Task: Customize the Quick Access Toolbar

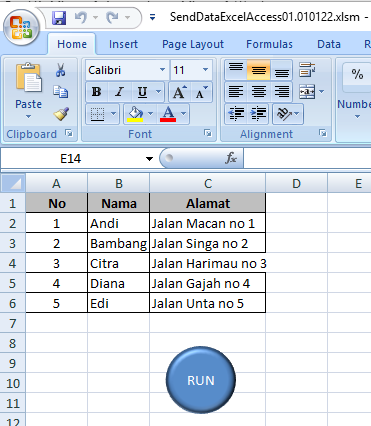Action: pyautogui.click(x=152, y=17)
